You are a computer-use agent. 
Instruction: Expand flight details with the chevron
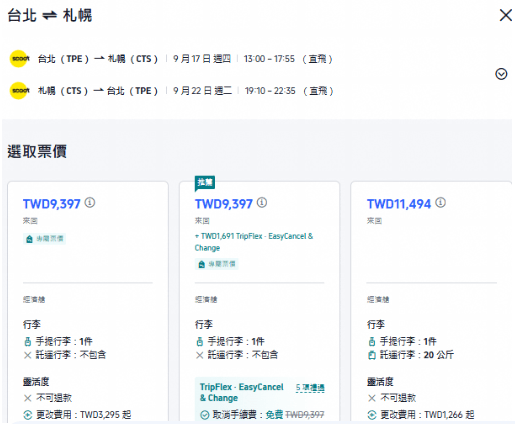click(501, 74)
